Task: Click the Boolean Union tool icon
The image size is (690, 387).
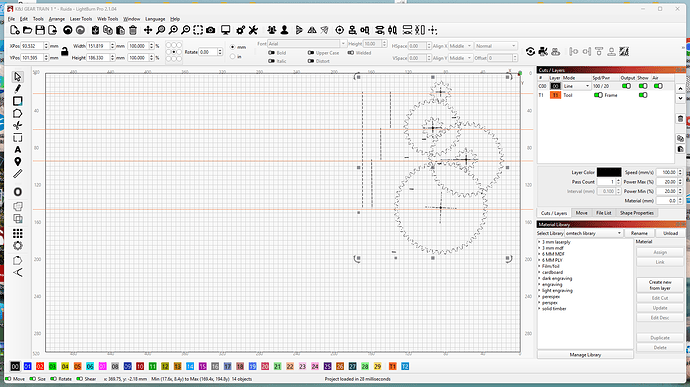Action: click(18, 206)
